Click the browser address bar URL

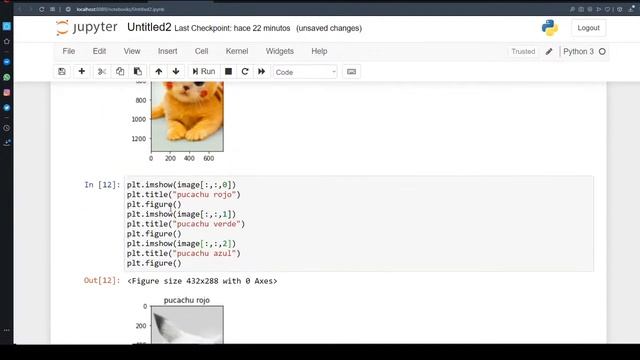[x=120, y=9]
